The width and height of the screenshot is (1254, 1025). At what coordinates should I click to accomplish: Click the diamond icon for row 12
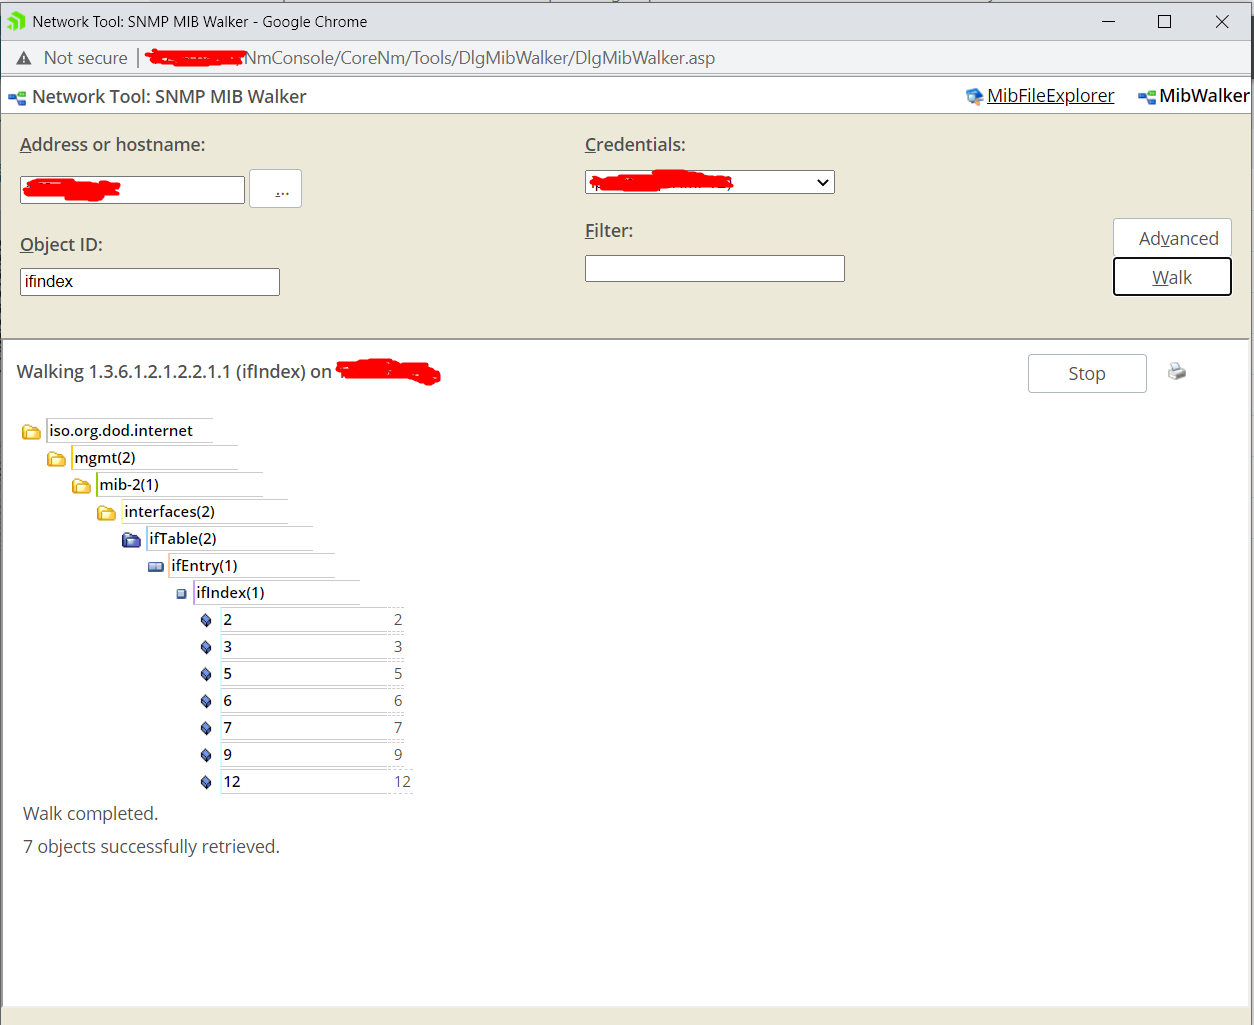[x=206, y=783]
